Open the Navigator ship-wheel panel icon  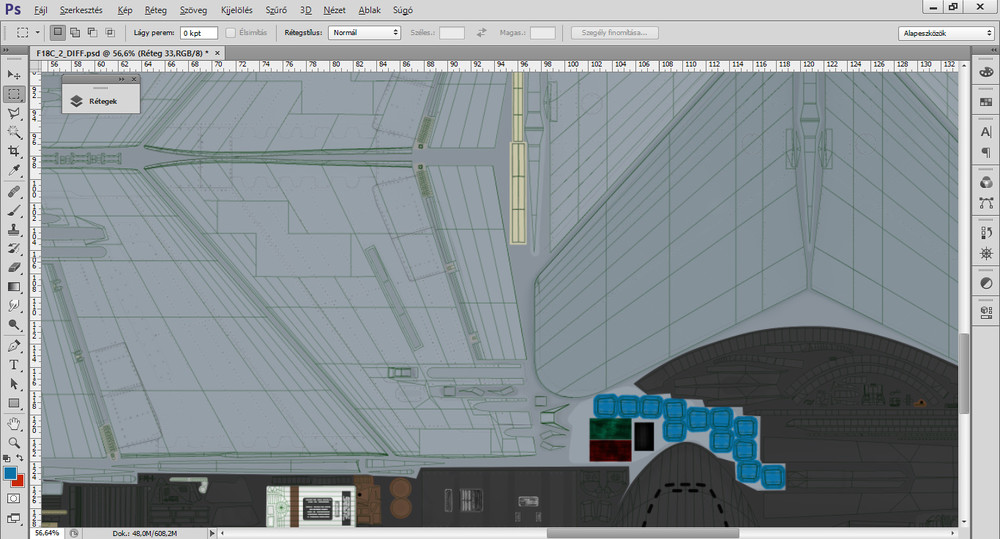coord(986,254)
